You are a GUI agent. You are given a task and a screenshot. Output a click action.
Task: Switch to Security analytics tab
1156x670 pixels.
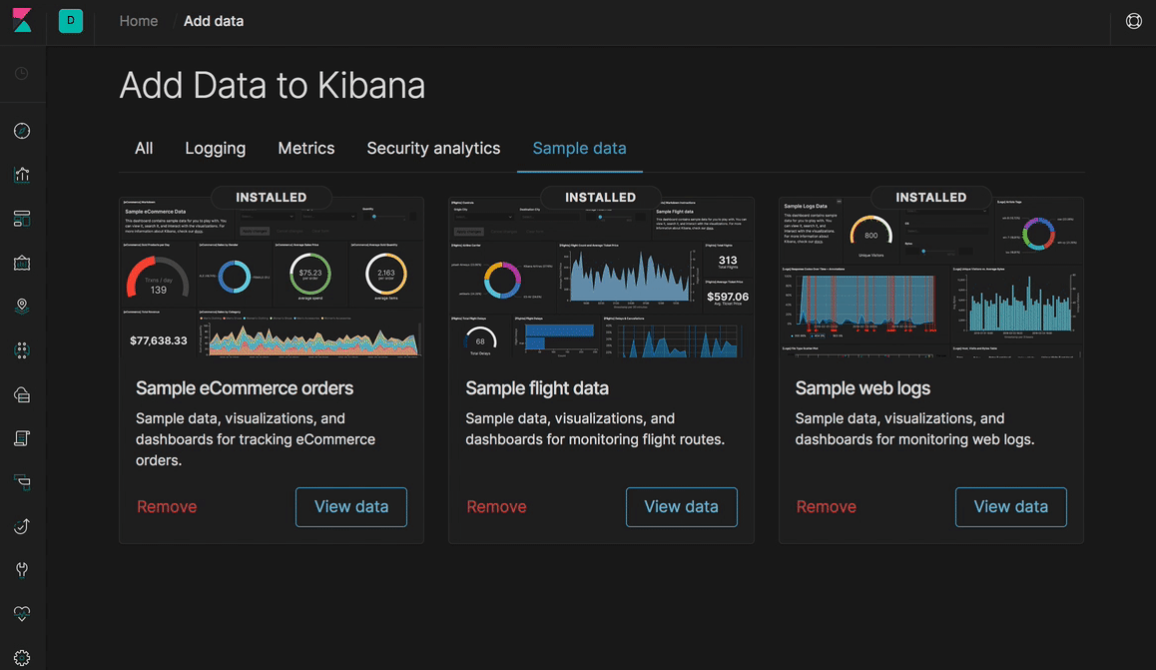pyautogui.click(x=434, y=148)
